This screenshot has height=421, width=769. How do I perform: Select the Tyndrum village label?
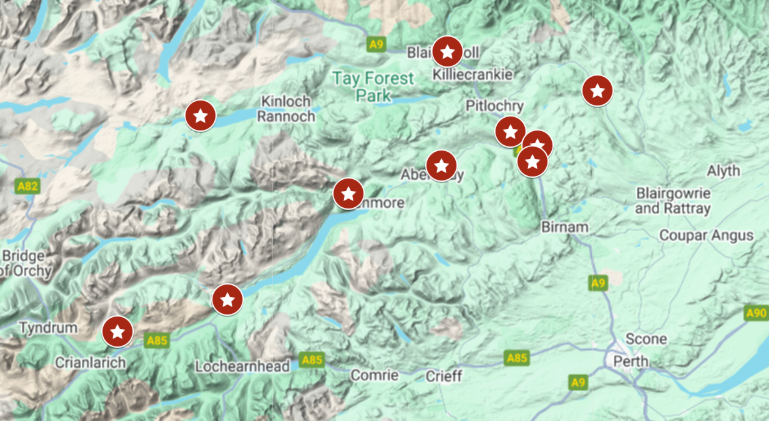(48, 327)
